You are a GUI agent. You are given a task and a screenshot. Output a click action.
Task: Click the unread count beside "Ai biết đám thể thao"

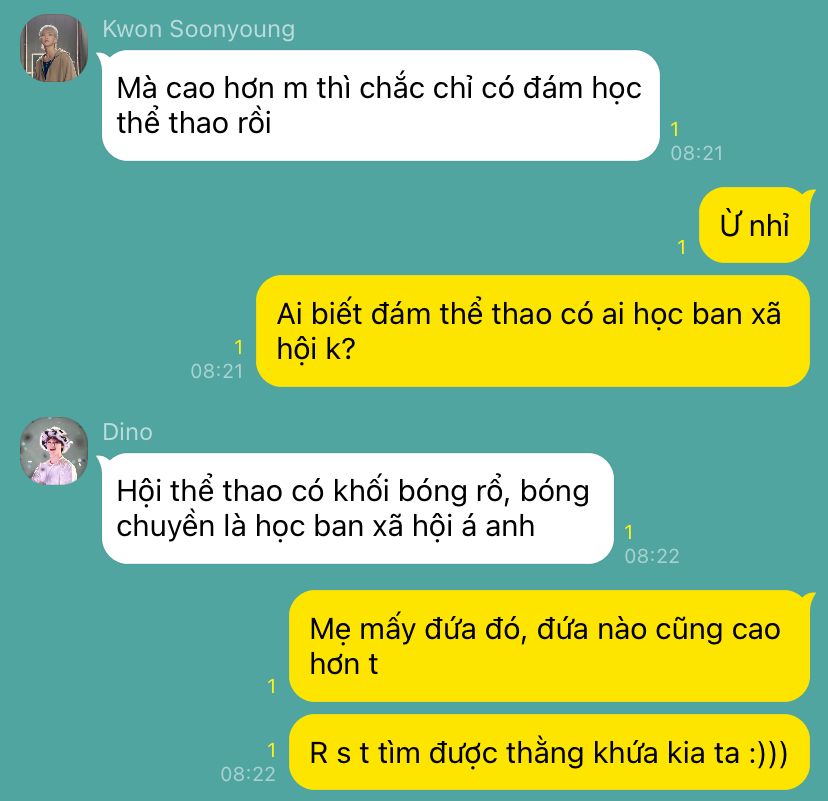239,347
